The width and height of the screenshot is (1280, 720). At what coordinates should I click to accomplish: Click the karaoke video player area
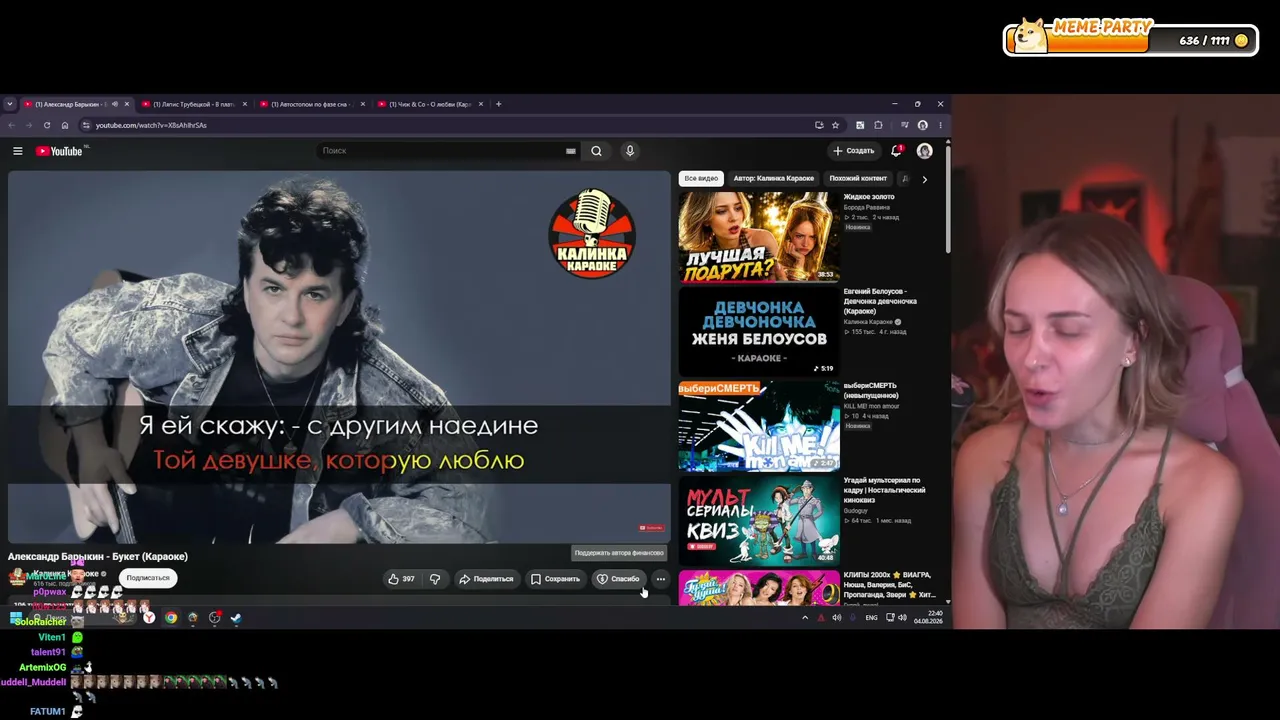(339, 357)
